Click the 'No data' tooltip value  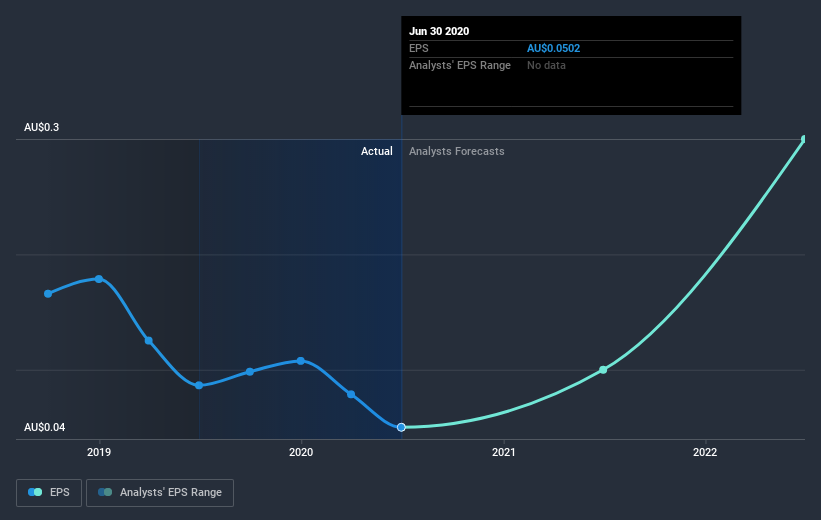click(x=546, y=65)
